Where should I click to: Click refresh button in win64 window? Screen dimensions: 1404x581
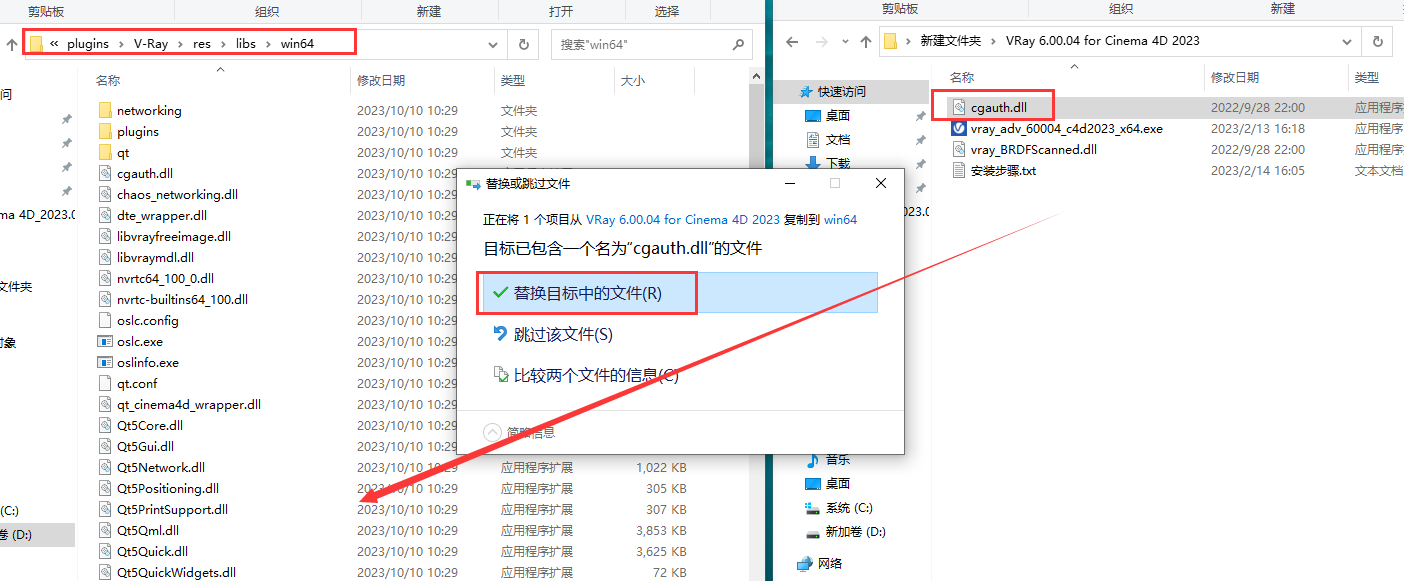pos(523,44)
